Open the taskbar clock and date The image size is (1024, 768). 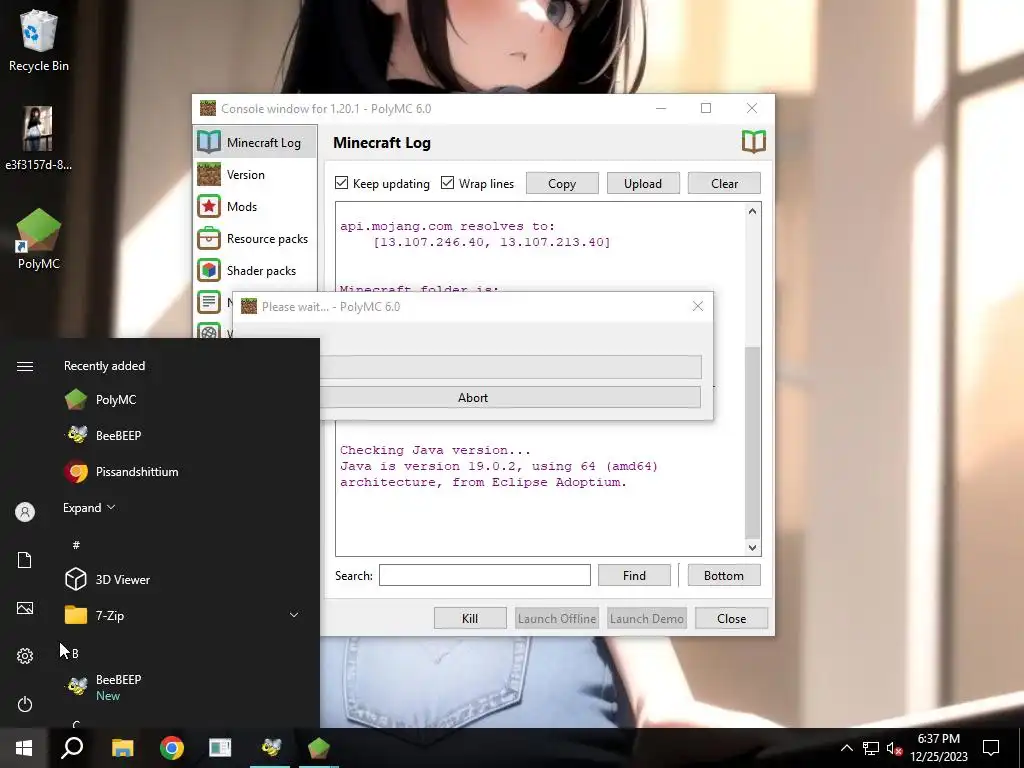pyautogui.click(x=938, y=748)
